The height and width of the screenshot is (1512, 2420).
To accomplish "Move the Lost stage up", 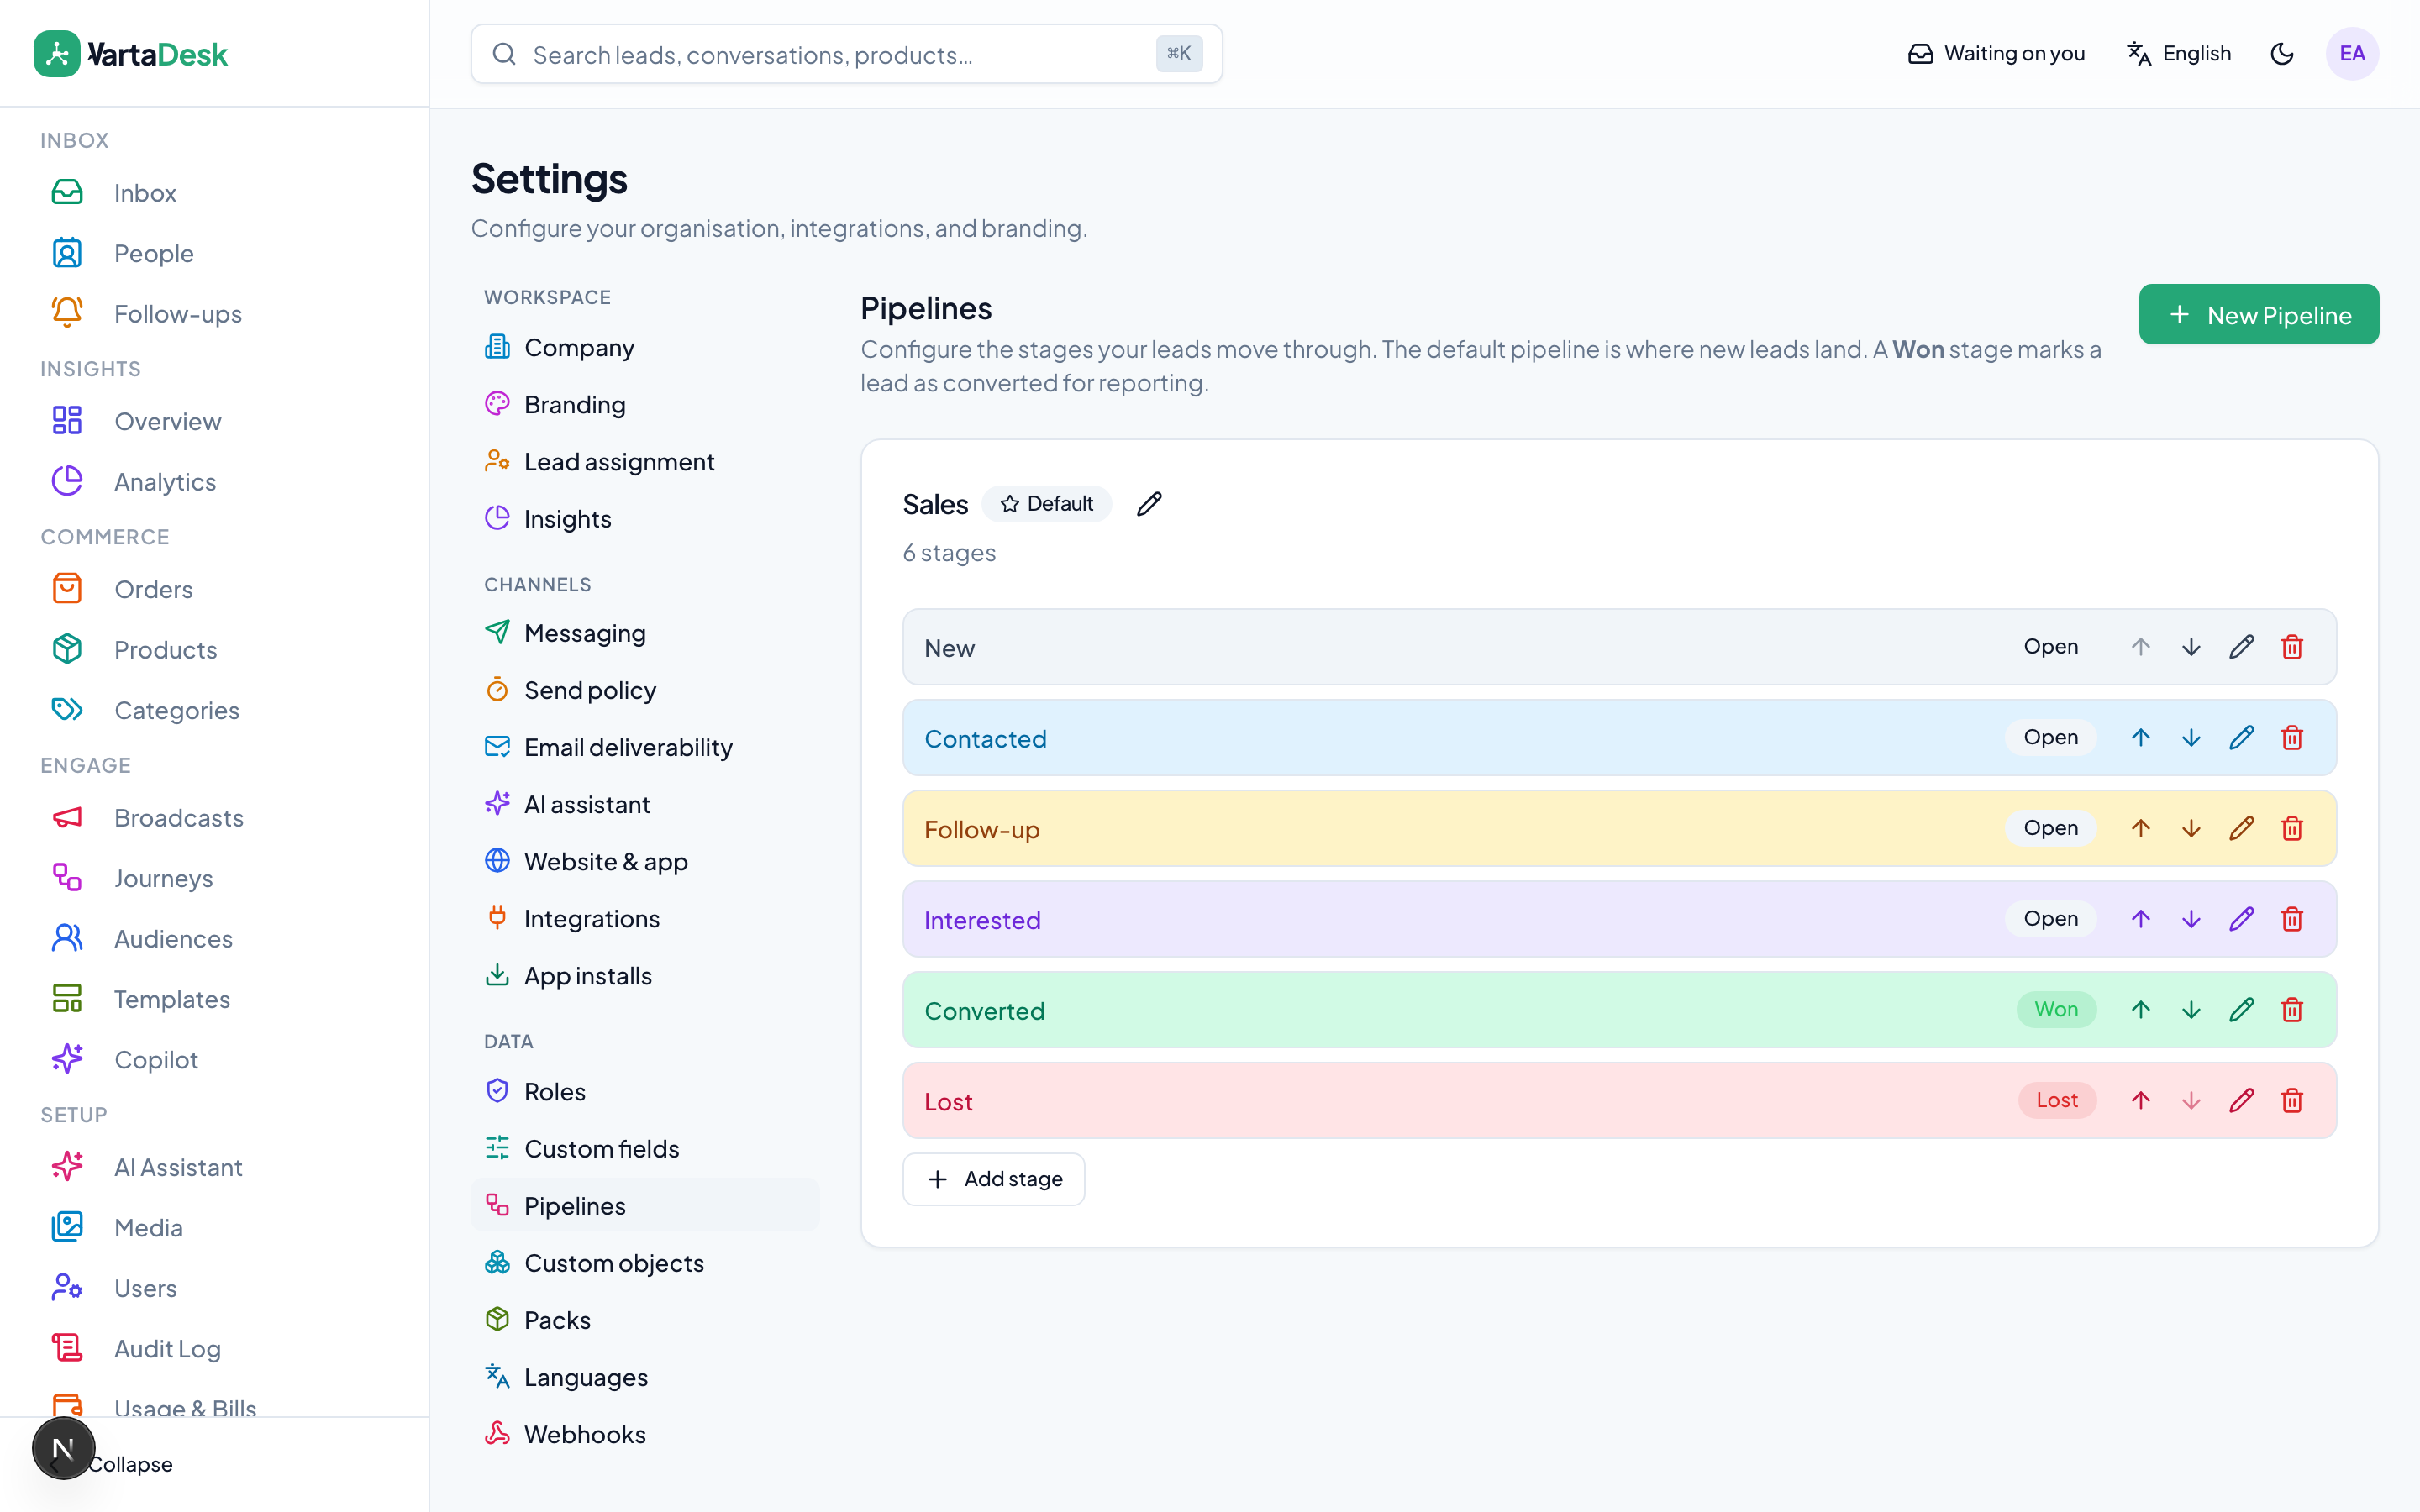I will 2140,1101.
